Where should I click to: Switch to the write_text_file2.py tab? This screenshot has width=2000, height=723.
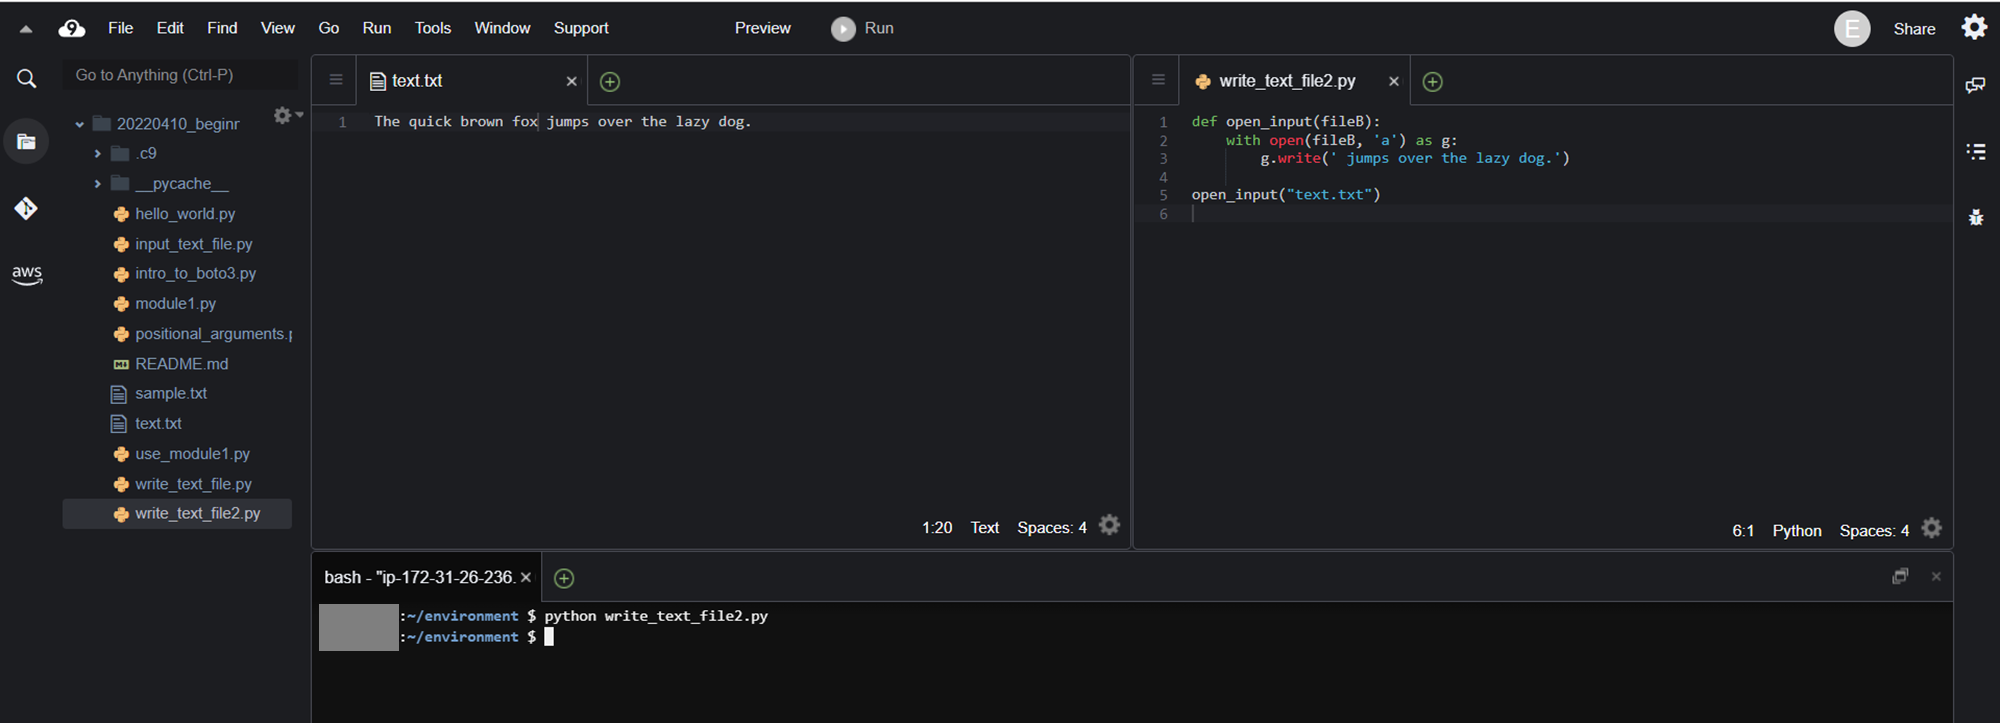[1294, 81]
